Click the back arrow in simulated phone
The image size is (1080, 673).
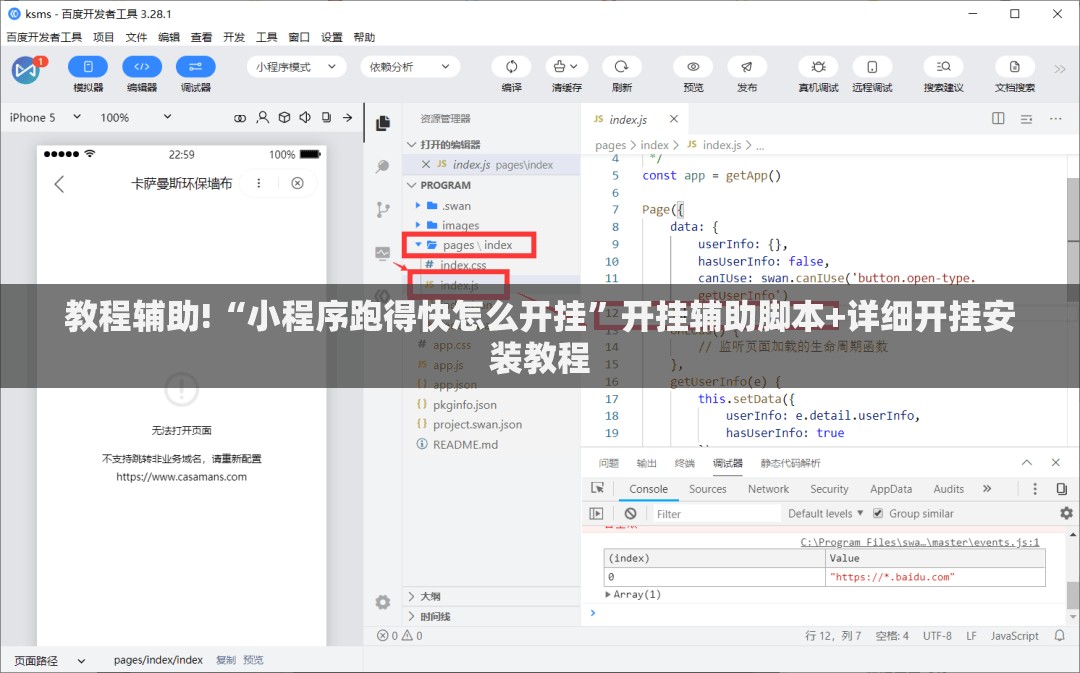[59, 184]
